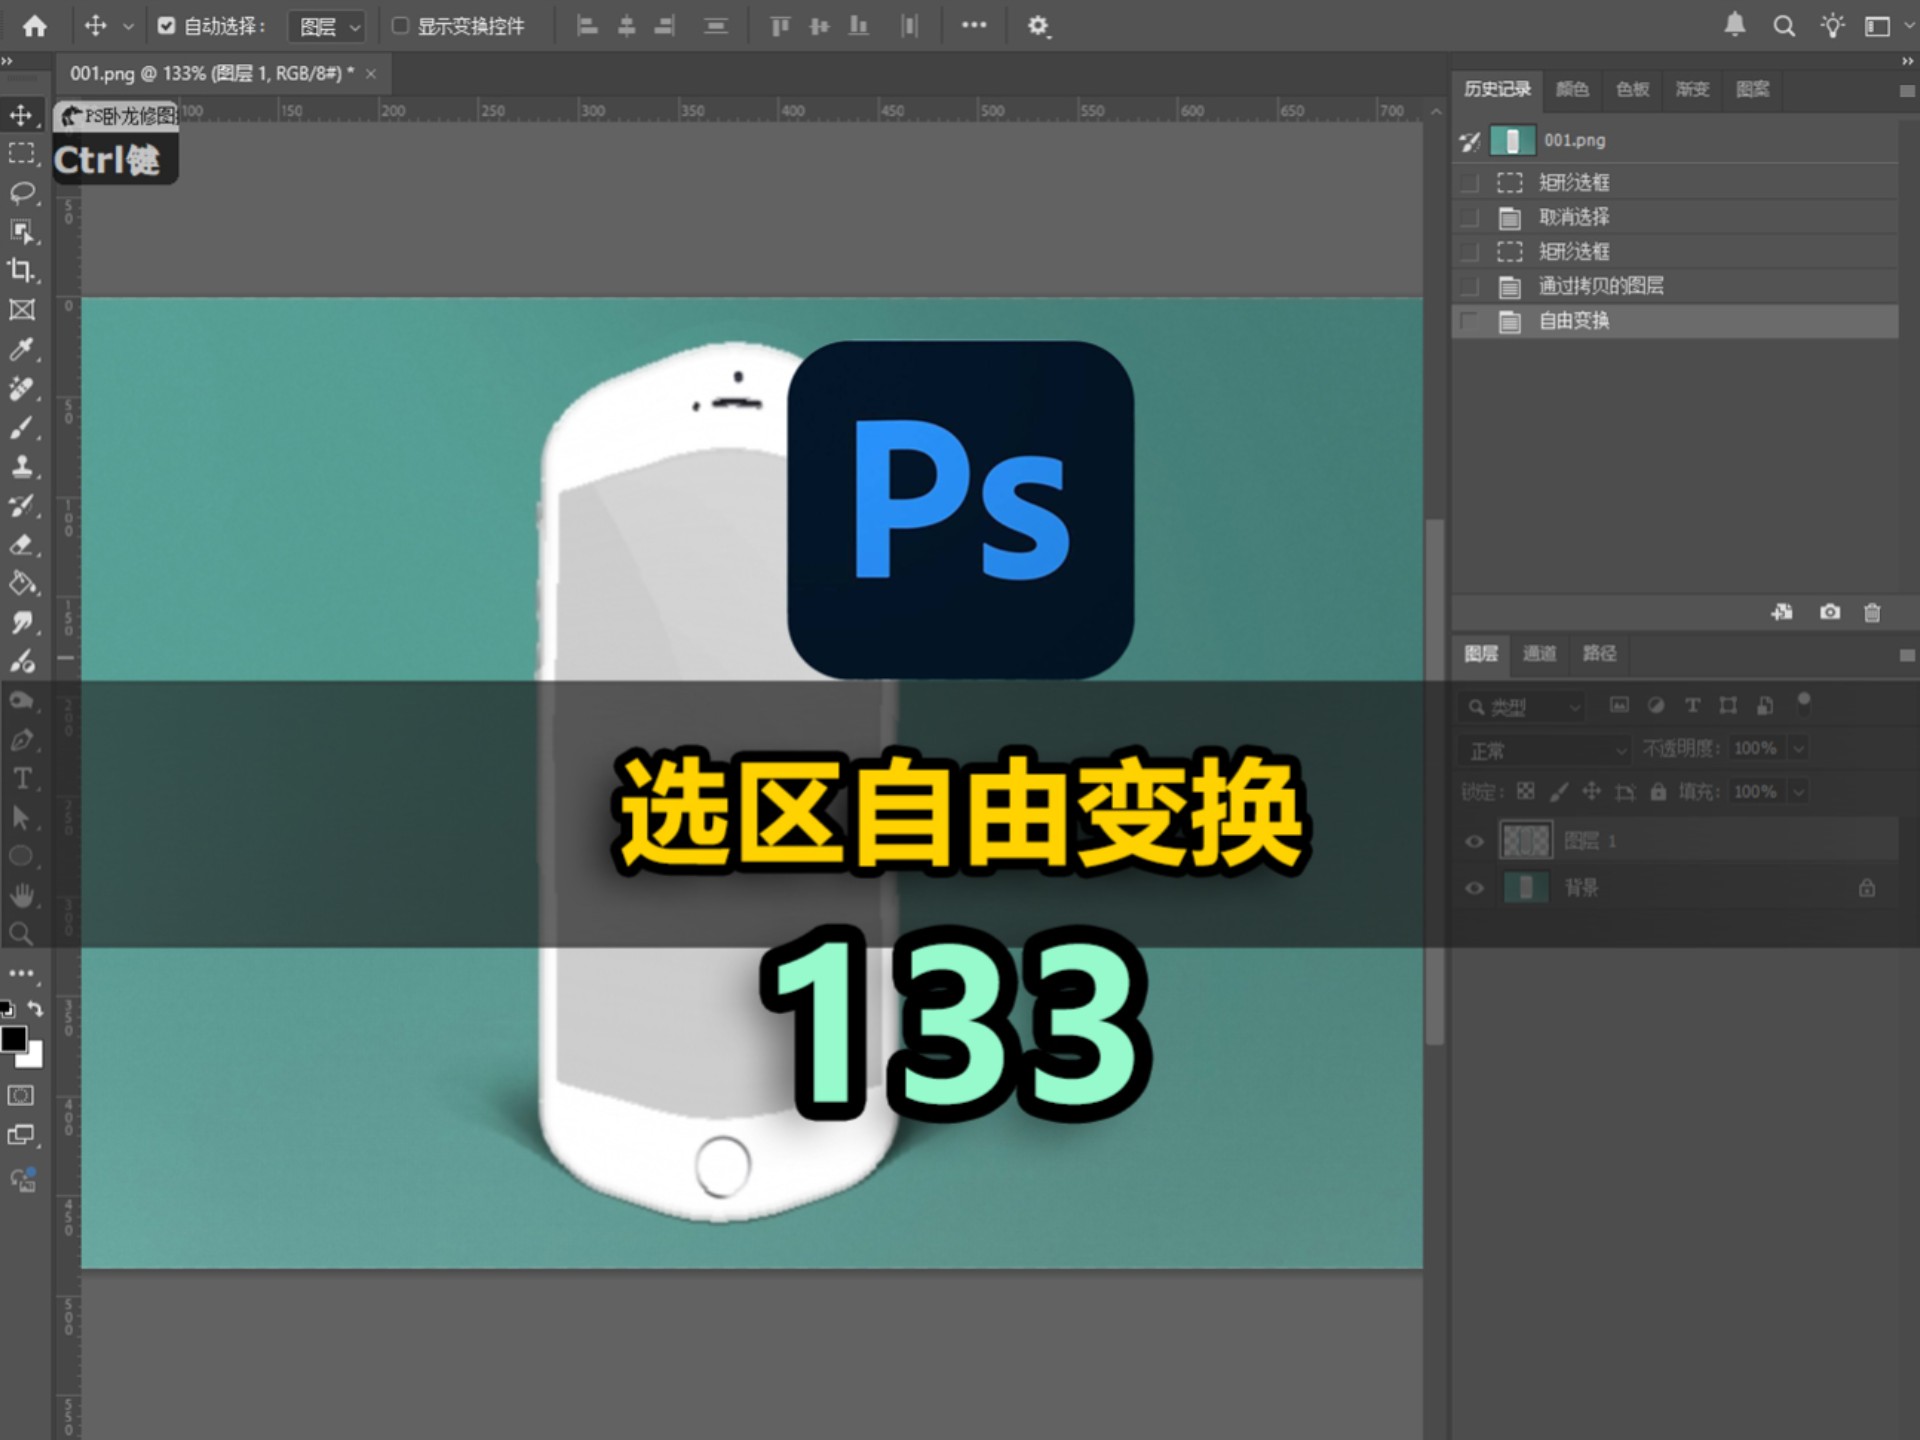Toggle Show Transform Controls checkbox

click(x=400, y=26)
